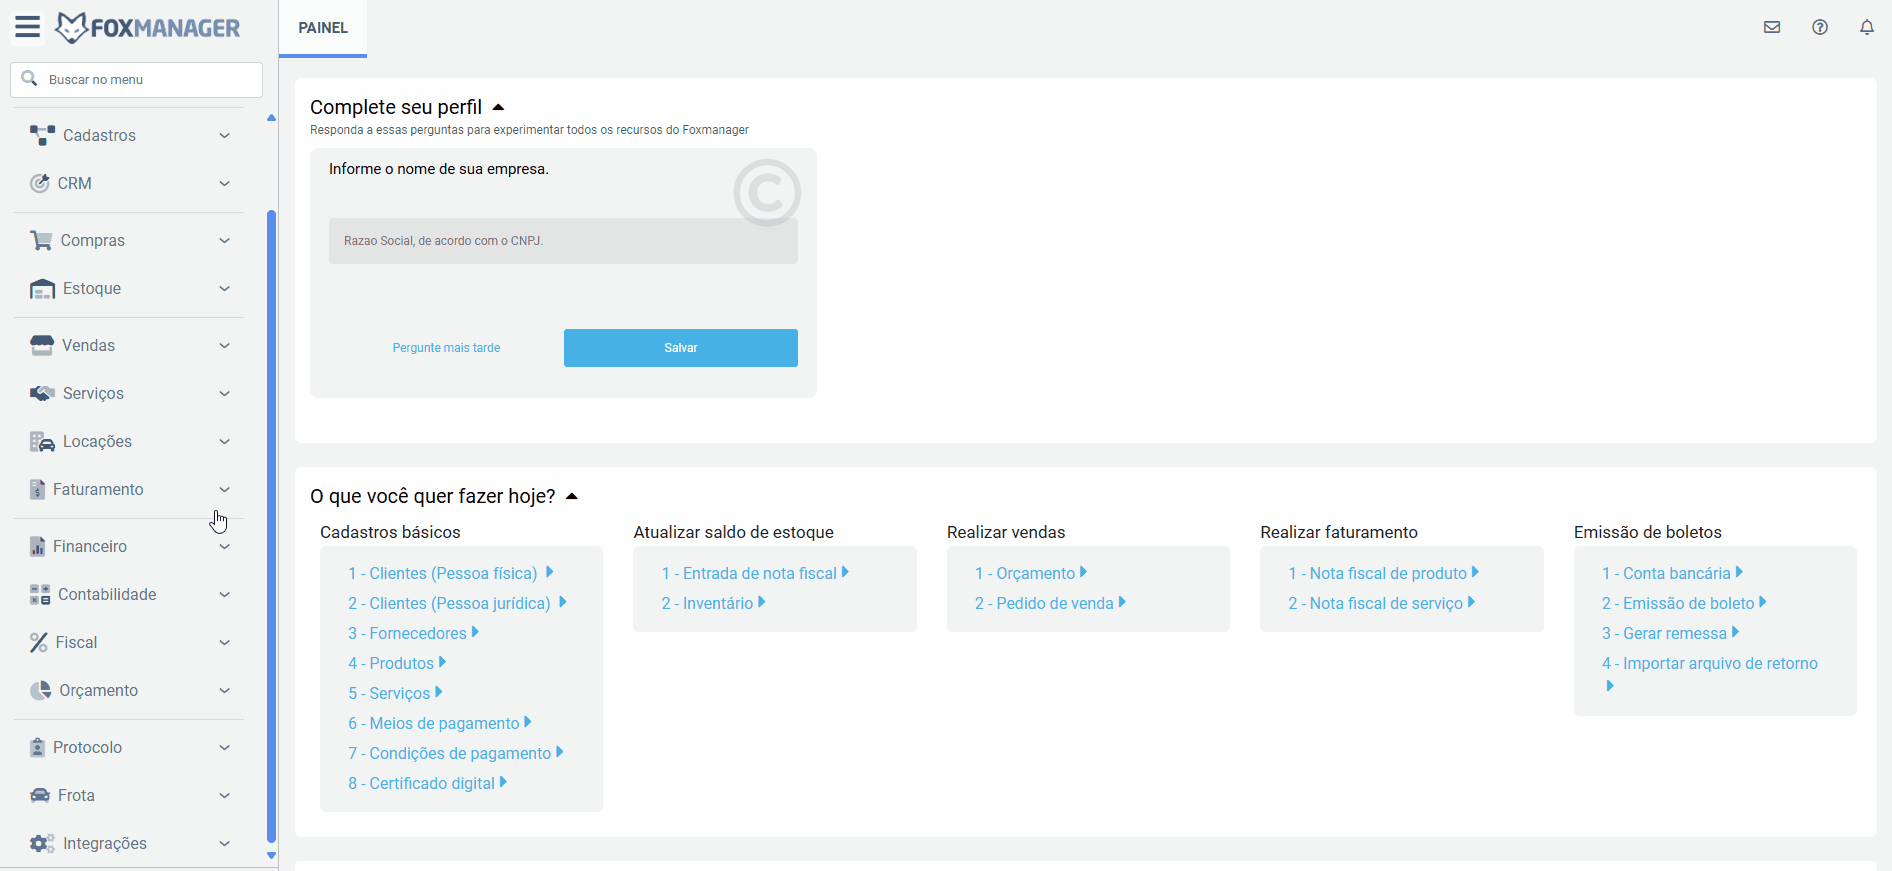Click the Vendas store icon
The height and width of the screenshot is (871, 1892).
click(42, 345)
